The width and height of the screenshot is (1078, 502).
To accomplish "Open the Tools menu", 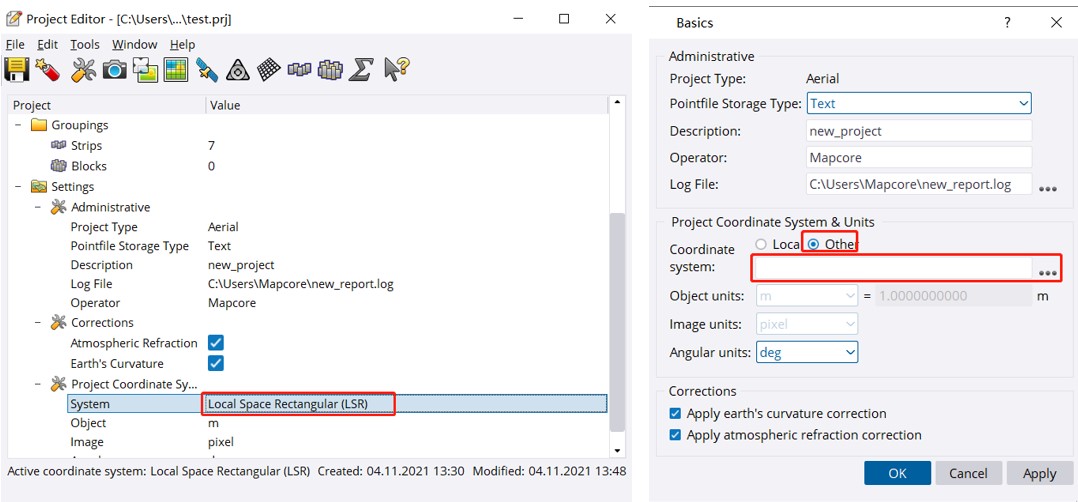I will pyautogui.click(x=85, y=45).
